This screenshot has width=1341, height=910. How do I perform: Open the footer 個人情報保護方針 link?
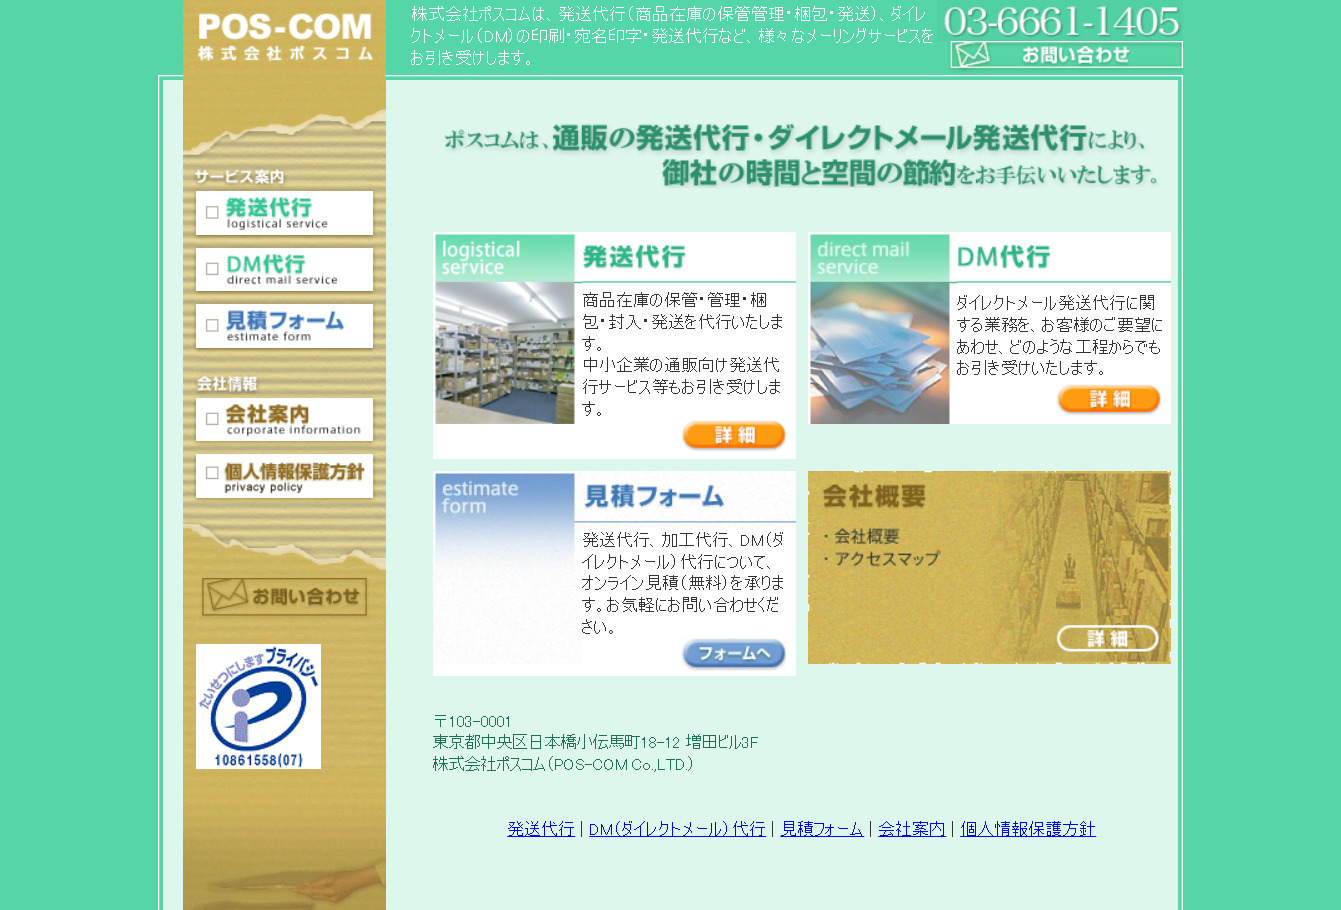coord(1028,829)
